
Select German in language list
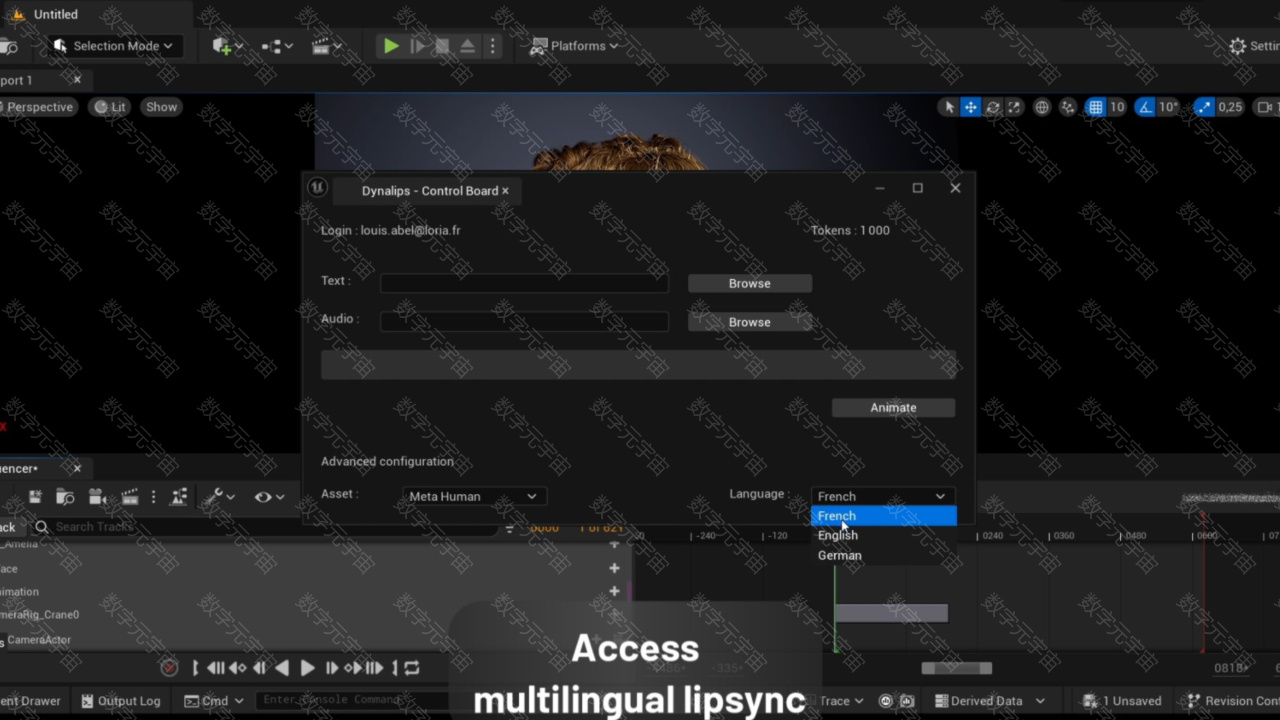[x=883, y=555]
